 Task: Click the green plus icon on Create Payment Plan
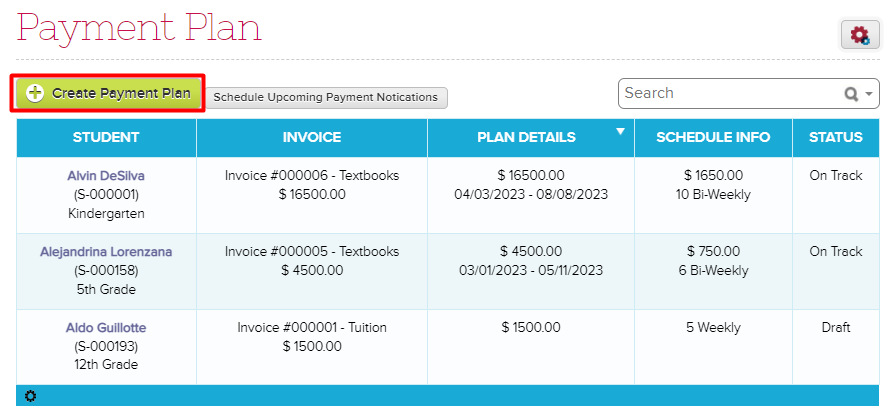click(35, 93)
